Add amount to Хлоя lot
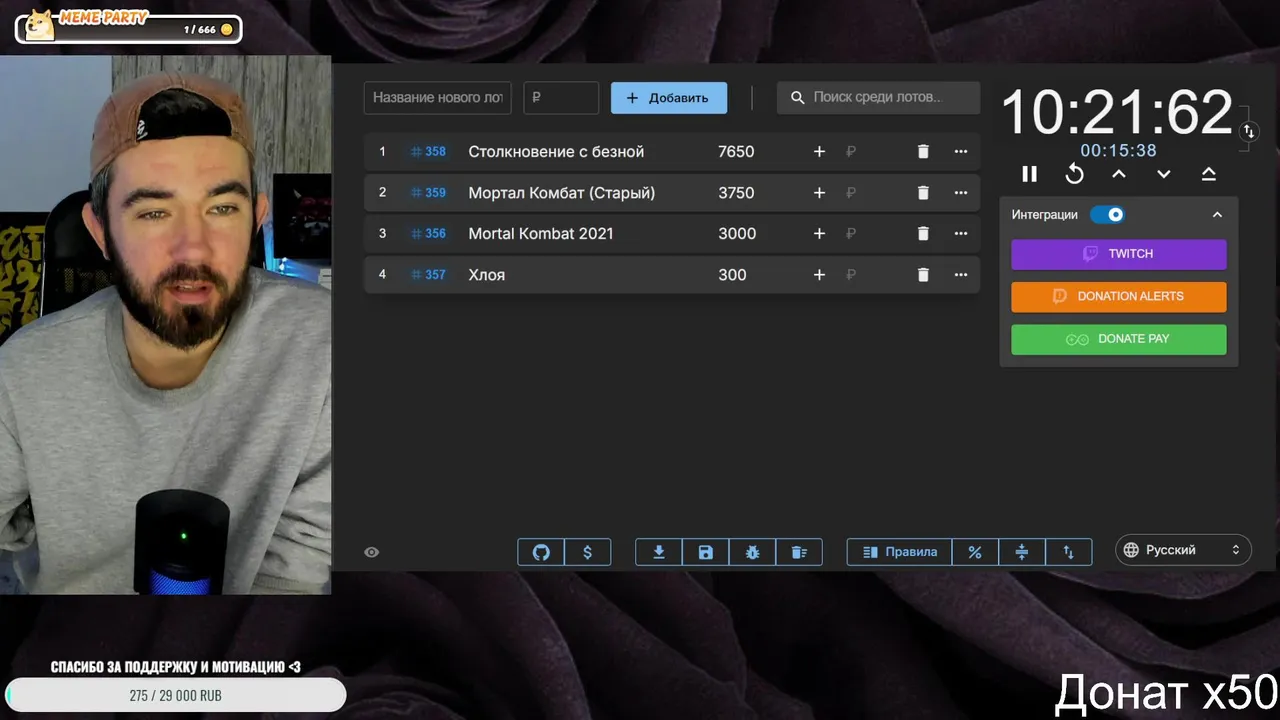The width and height of the screenshot is (1280, 720). [819, 275]
